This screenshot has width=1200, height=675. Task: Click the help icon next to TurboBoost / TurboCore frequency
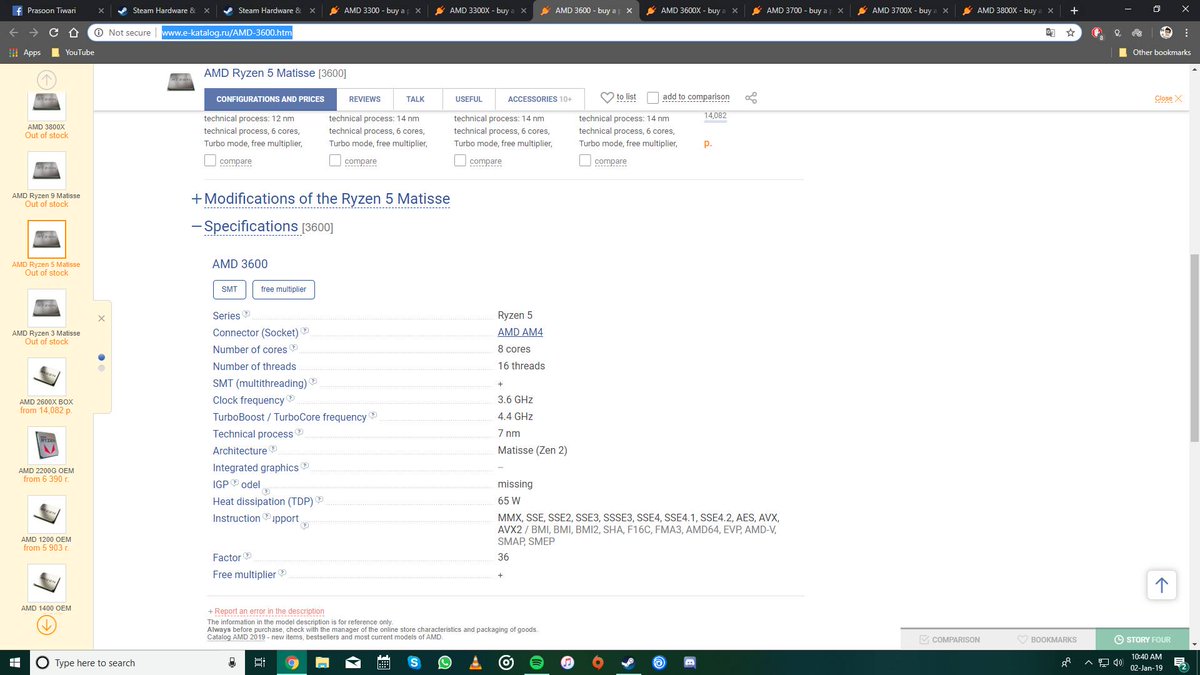373,416
